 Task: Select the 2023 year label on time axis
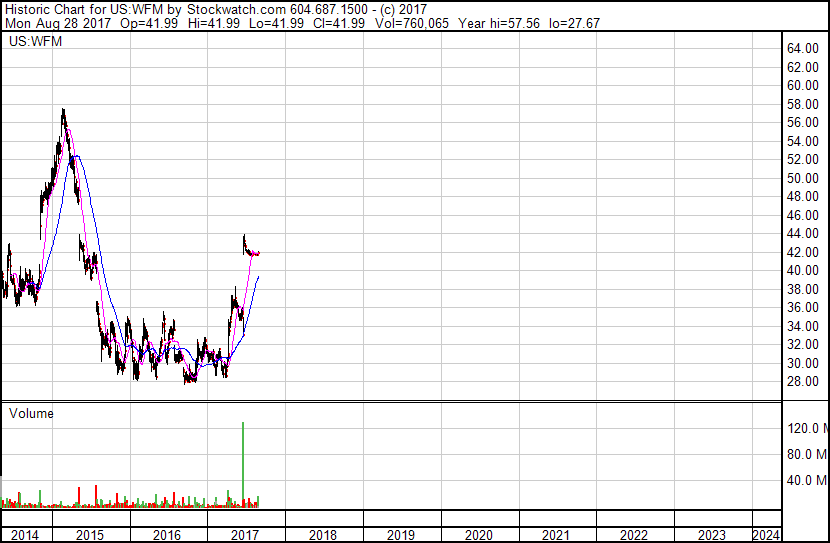[712, 535]
